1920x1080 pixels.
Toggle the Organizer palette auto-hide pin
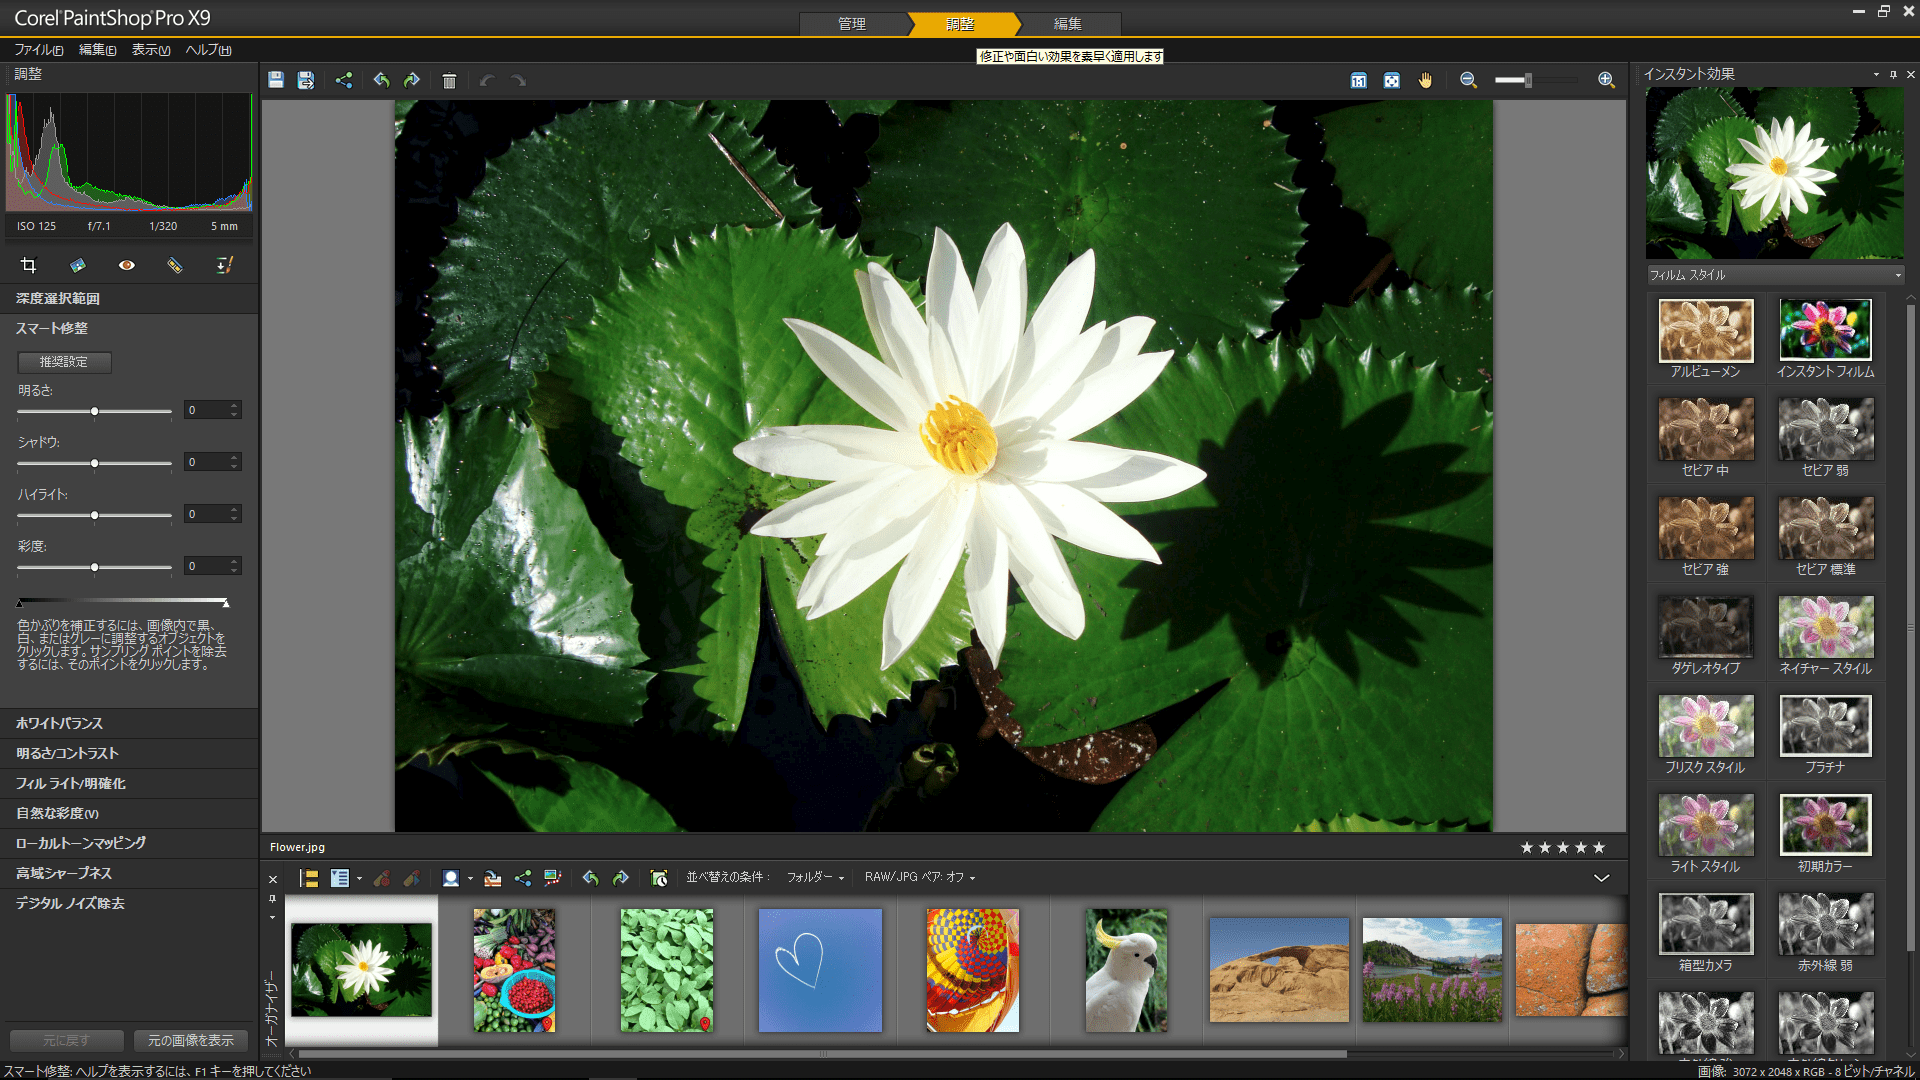pos(272,899)
